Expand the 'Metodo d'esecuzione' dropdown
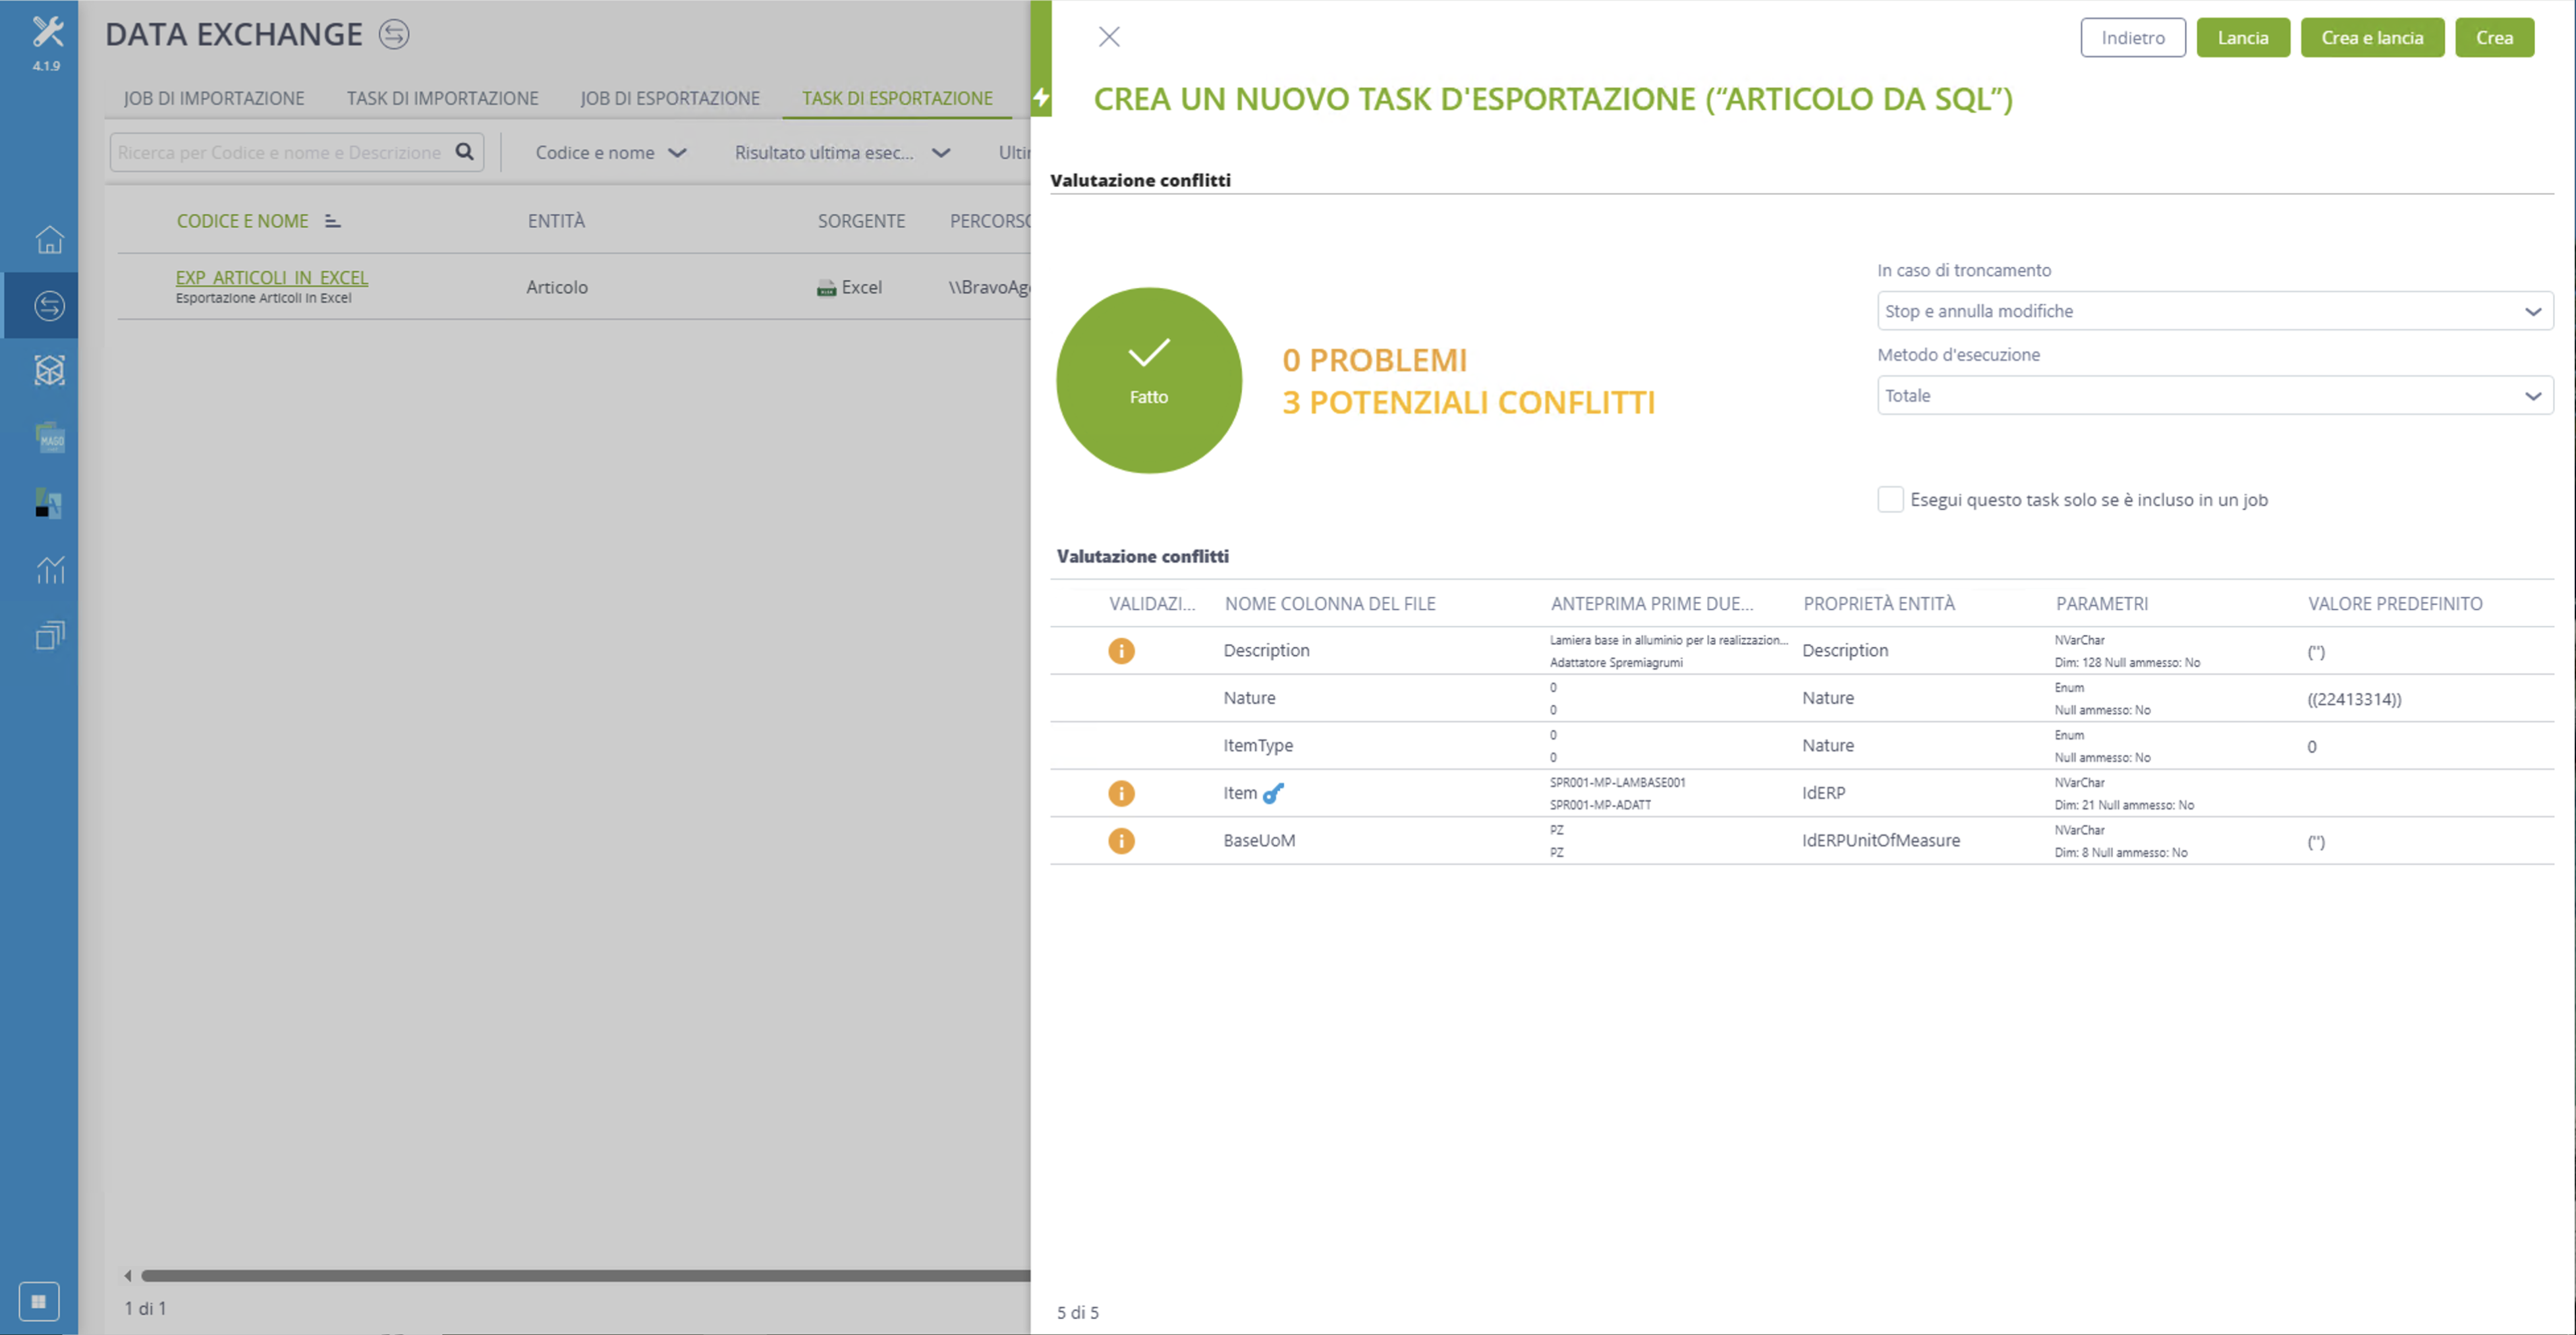Image resolution: width=2576 pixels, height=1335 pixels. pyautogui.click(x=2214, y=395)
